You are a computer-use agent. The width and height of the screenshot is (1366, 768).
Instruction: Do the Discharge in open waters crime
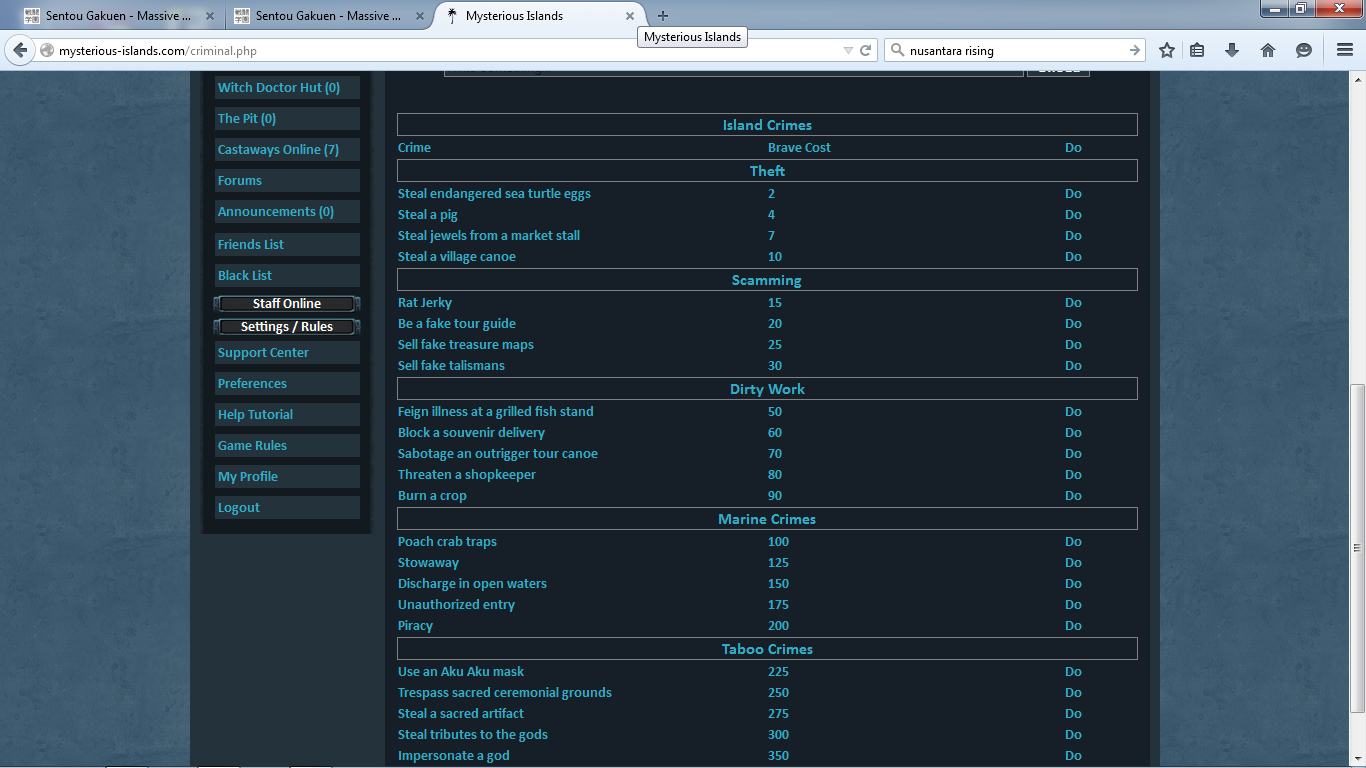1073,583
